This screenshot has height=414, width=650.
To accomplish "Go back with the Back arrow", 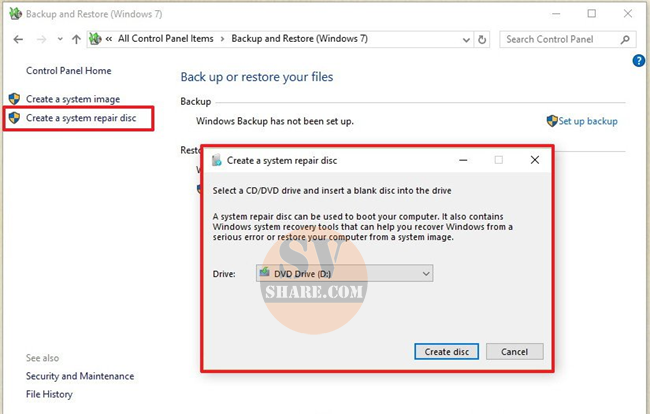I will tap(18, 39).
